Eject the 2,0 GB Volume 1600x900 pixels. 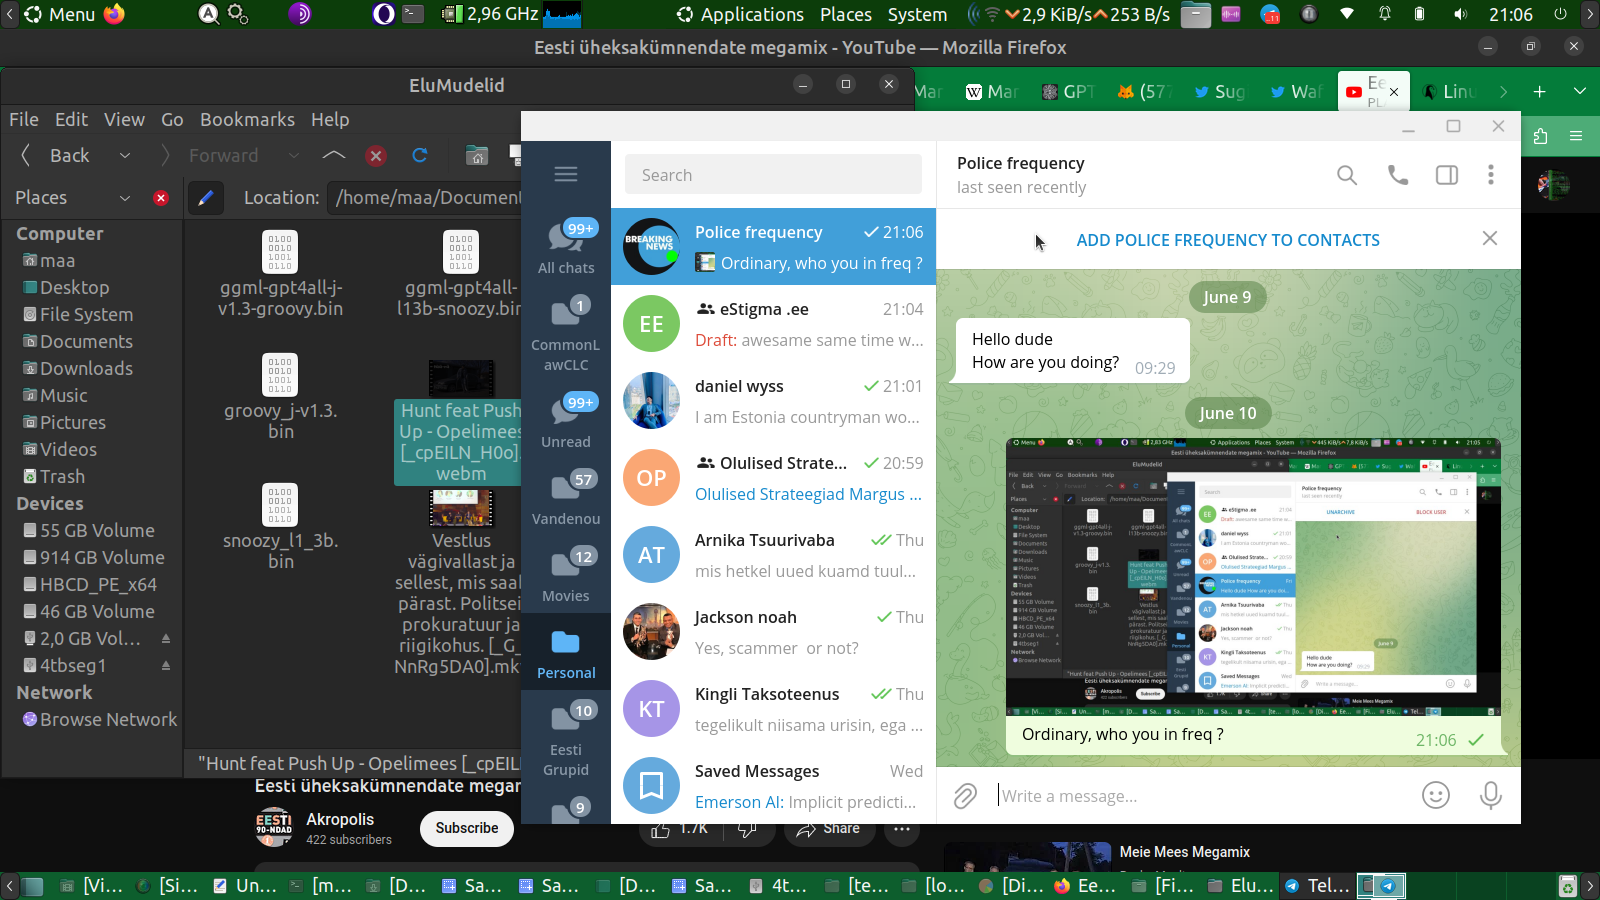(166, 638)
